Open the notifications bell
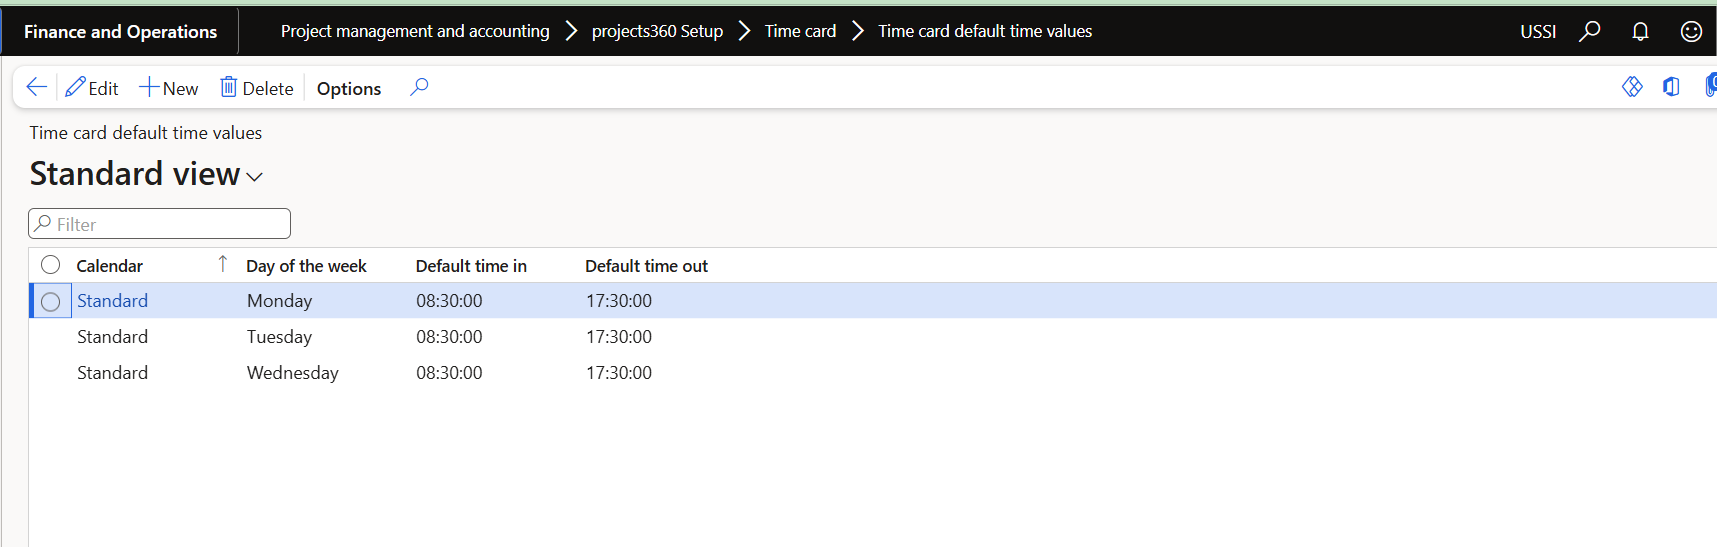1717x547 pixels. 1640,32
